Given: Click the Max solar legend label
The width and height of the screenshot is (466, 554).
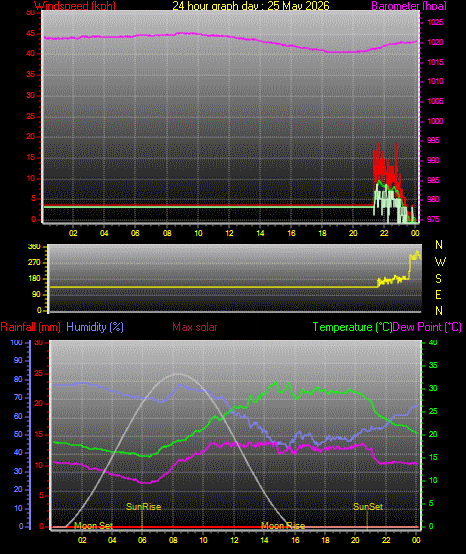Looking at the screenshot, I should pos(195,327).
